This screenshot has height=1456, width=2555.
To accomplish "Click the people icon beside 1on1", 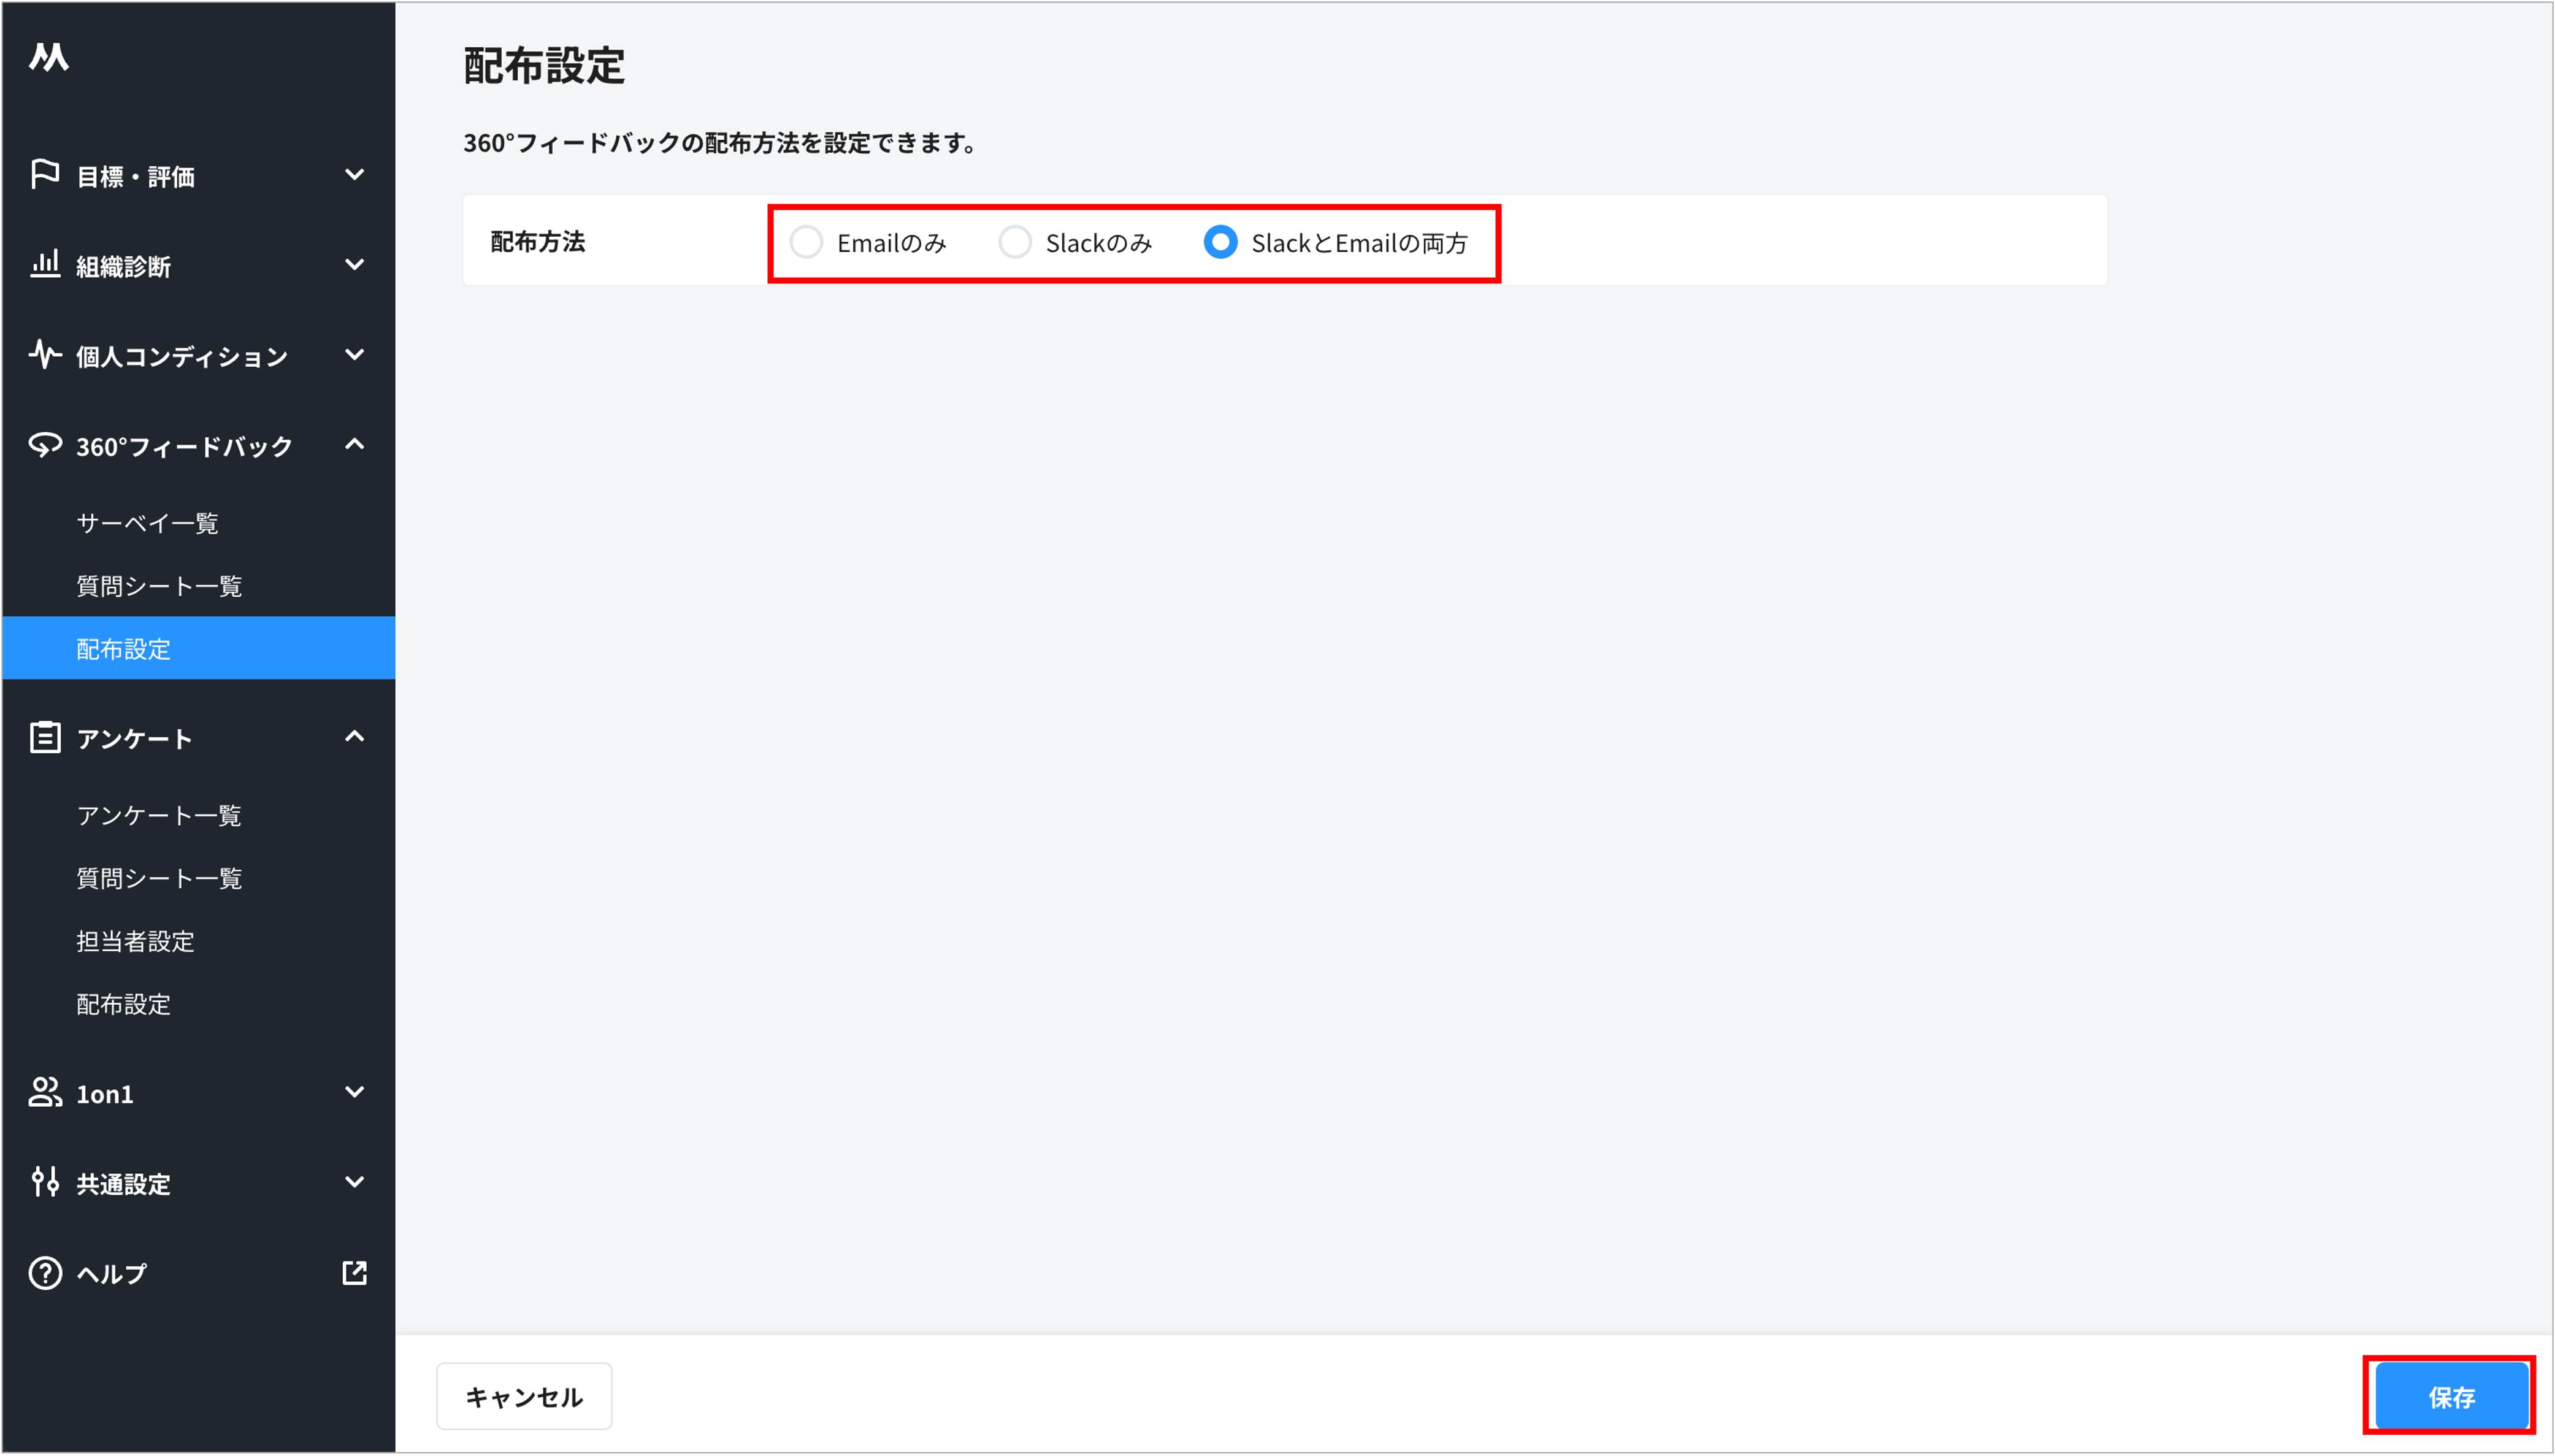I will coord(45,1092).
